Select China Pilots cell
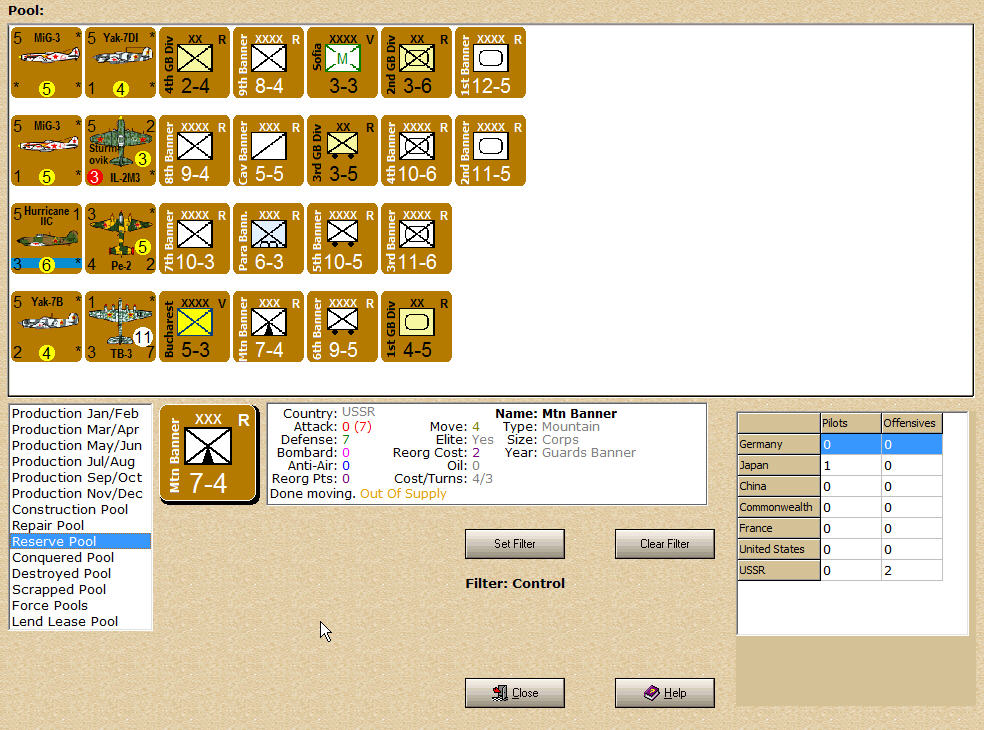 850,486
